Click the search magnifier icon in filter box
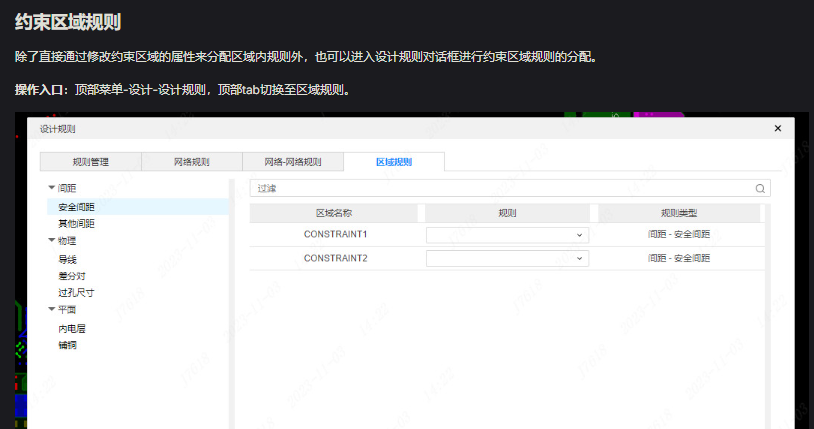Viewport: 814px width, 429px height. point(760,188)
